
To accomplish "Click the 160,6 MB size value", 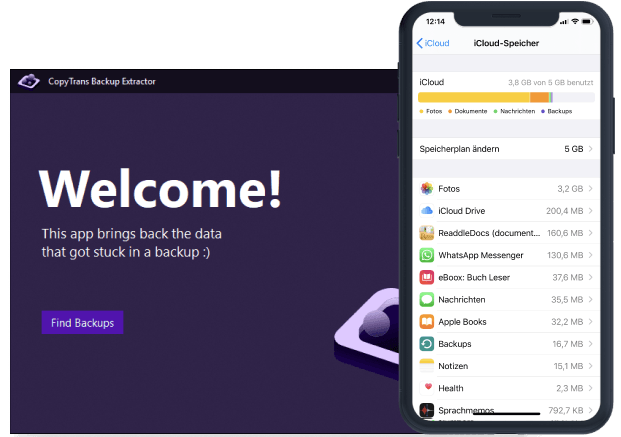I will tap(565, 233).
